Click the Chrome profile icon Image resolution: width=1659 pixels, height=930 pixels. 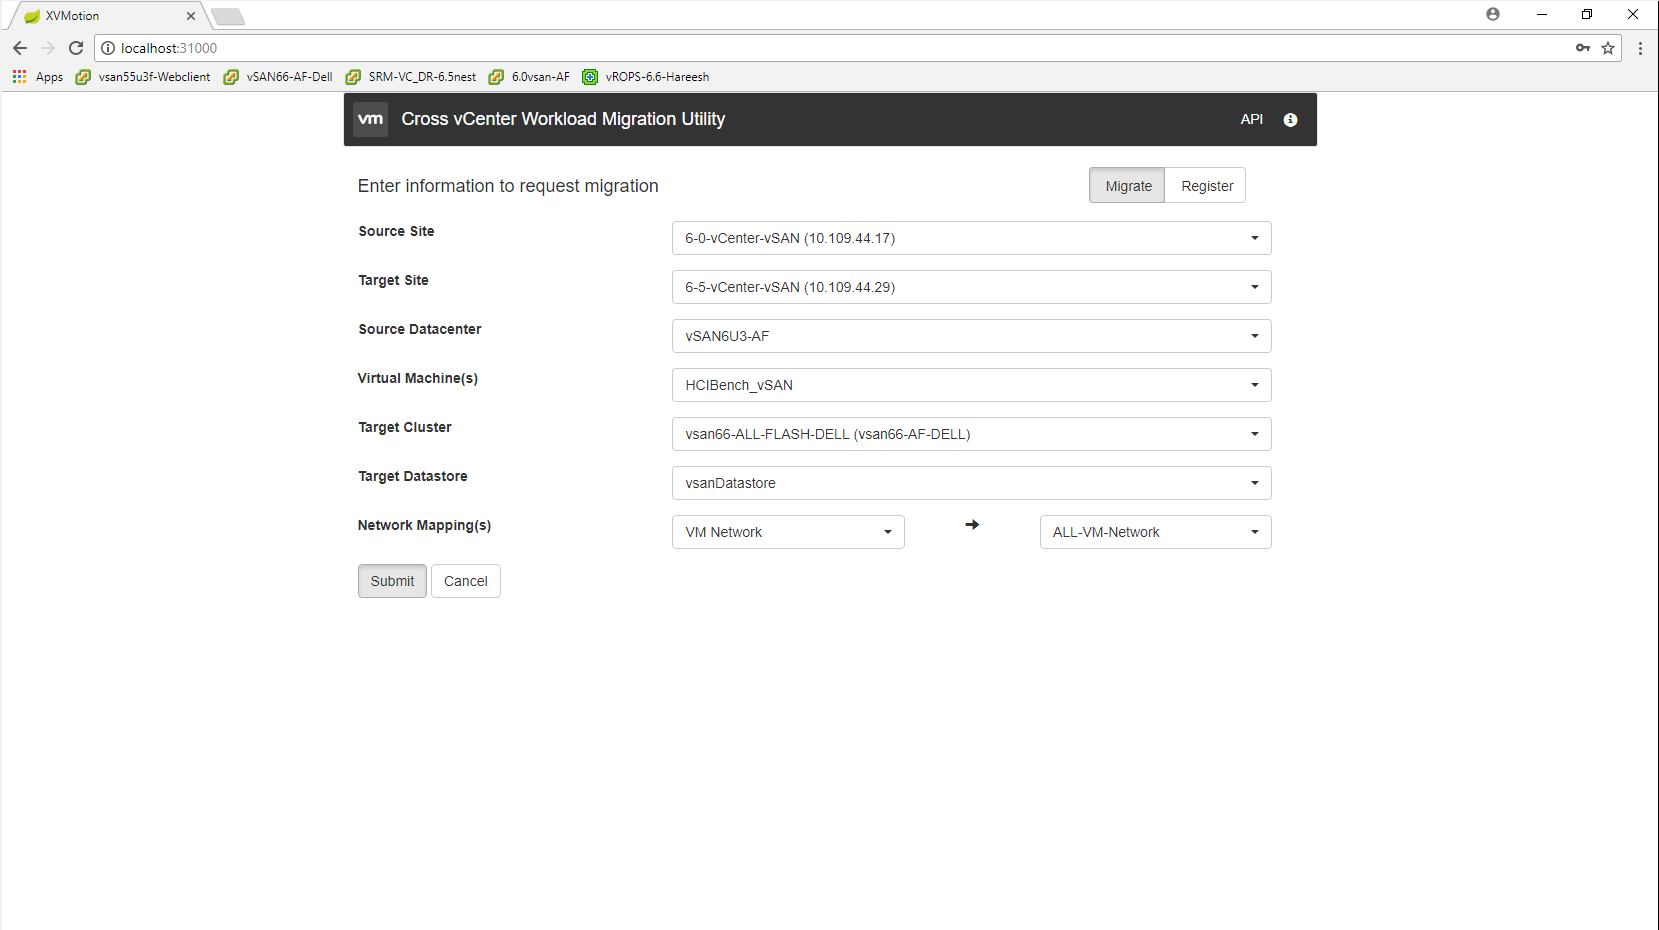click(1492, 14)
